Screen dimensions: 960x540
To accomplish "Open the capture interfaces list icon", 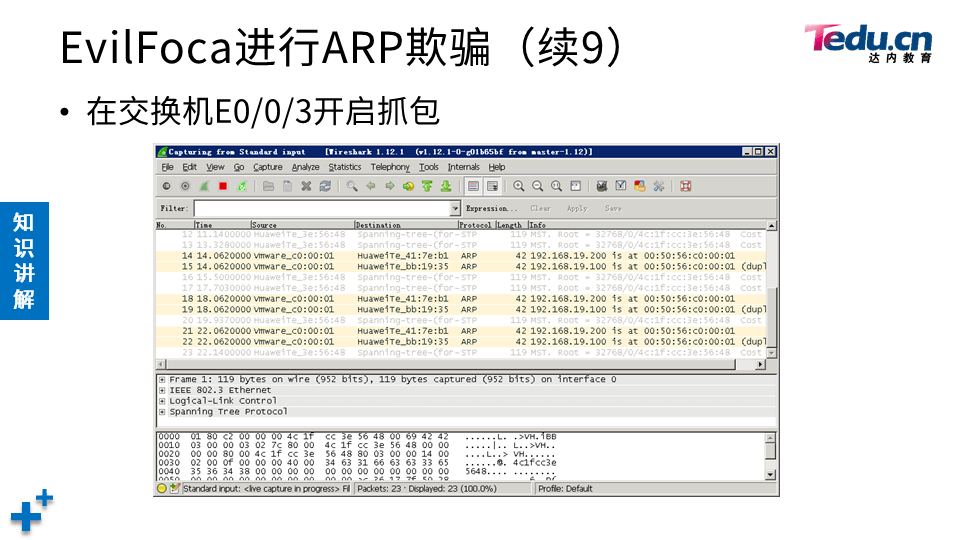I will click(167, 186).
